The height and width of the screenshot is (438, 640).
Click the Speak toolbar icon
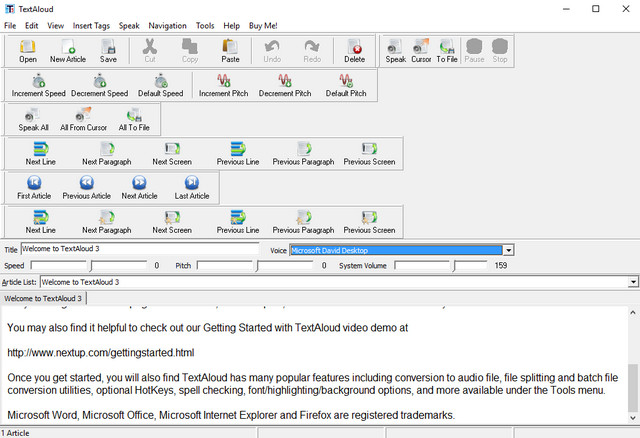tap(396, 51)
